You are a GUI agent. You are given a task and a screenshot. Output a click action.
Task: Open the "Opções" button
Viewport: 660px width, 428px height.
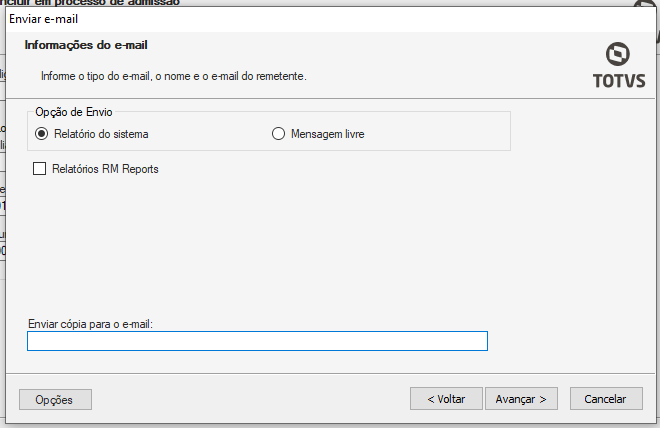click(55, 399)
